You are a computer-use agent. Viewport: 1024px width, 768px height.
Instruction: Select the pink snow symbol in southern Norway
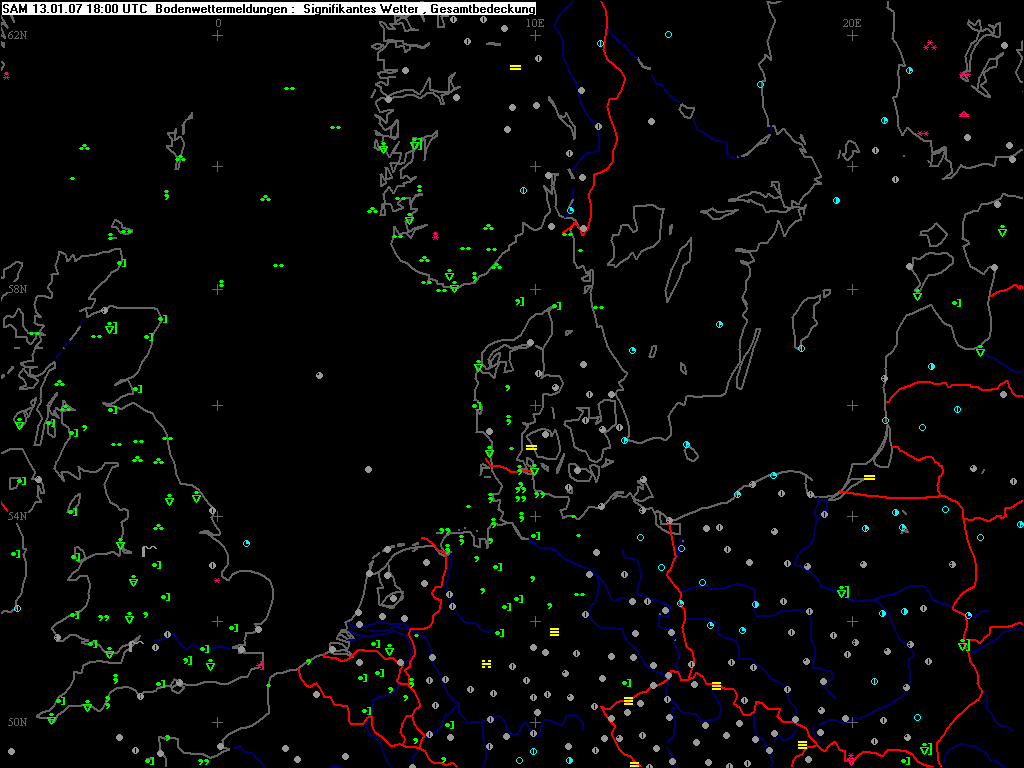(x=435, y=236)
